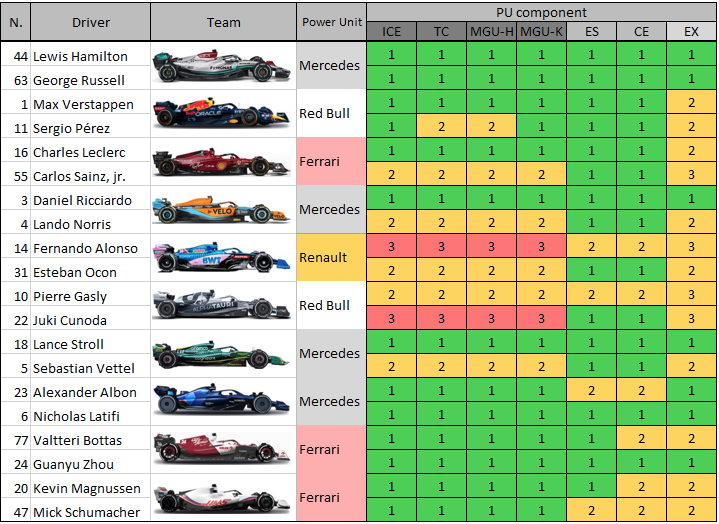Click the Driver column header

[91, 22]
